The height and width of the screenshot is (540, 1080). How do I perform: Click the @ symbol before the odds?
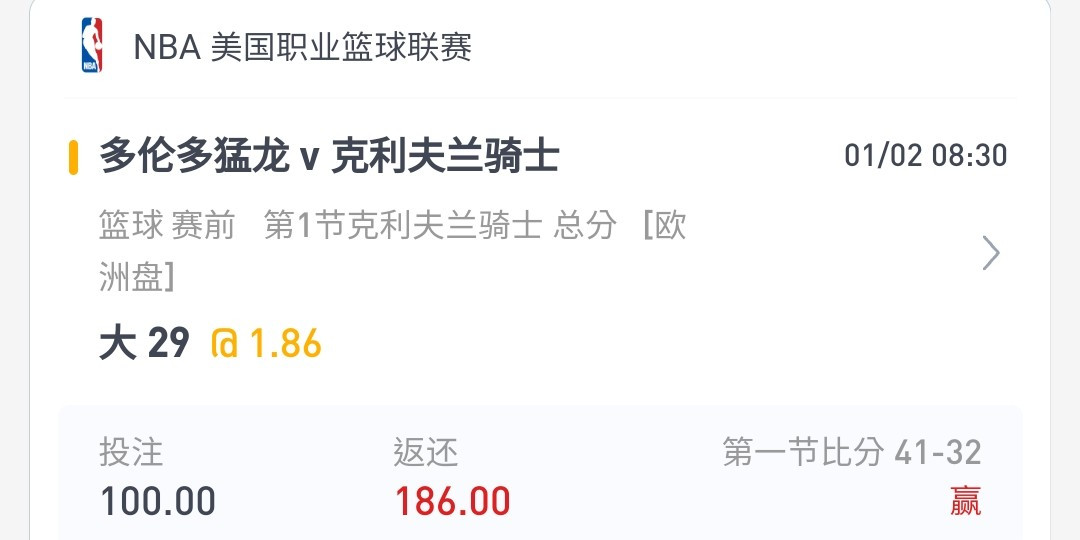pyautogui.click(x=225, y=344)
